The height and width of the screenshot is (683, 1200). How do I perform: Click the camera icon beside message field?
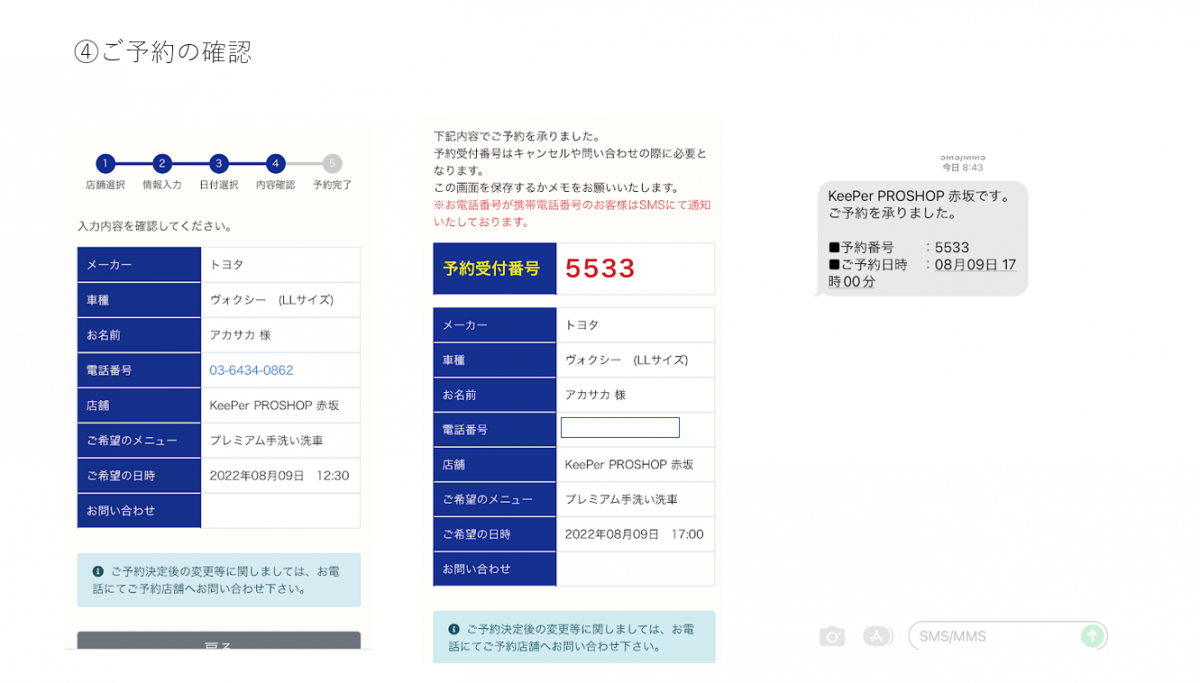click(x=831, y=637)
